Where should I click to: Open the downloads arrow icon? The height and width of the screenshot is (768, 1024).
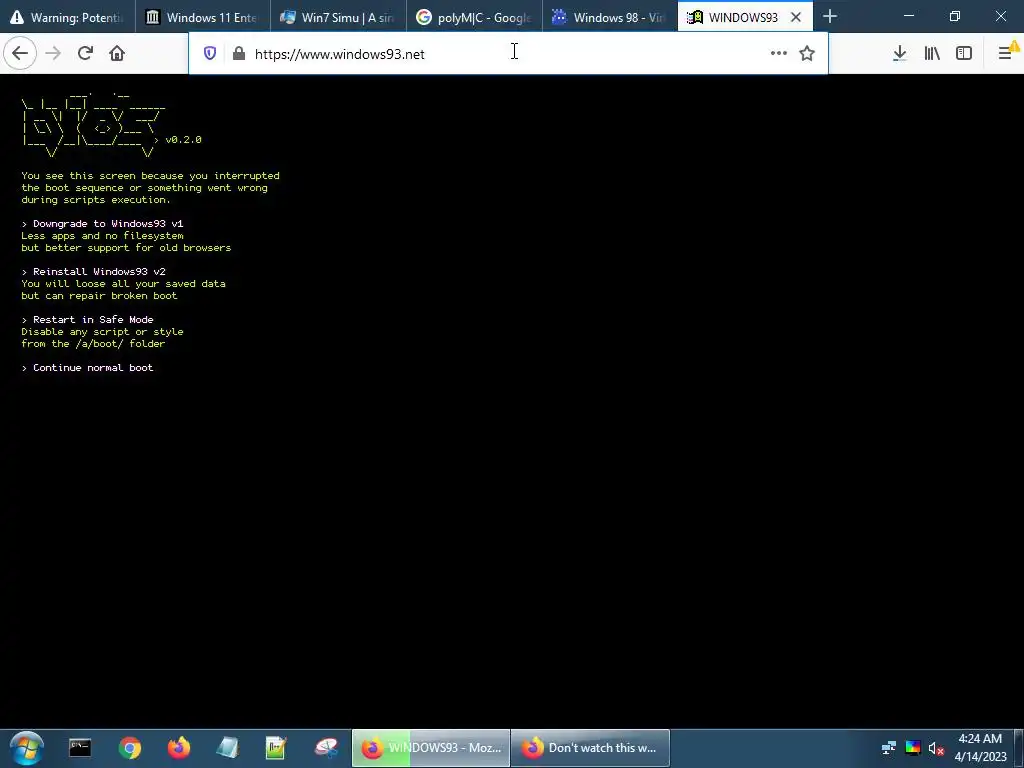[899, 54]
